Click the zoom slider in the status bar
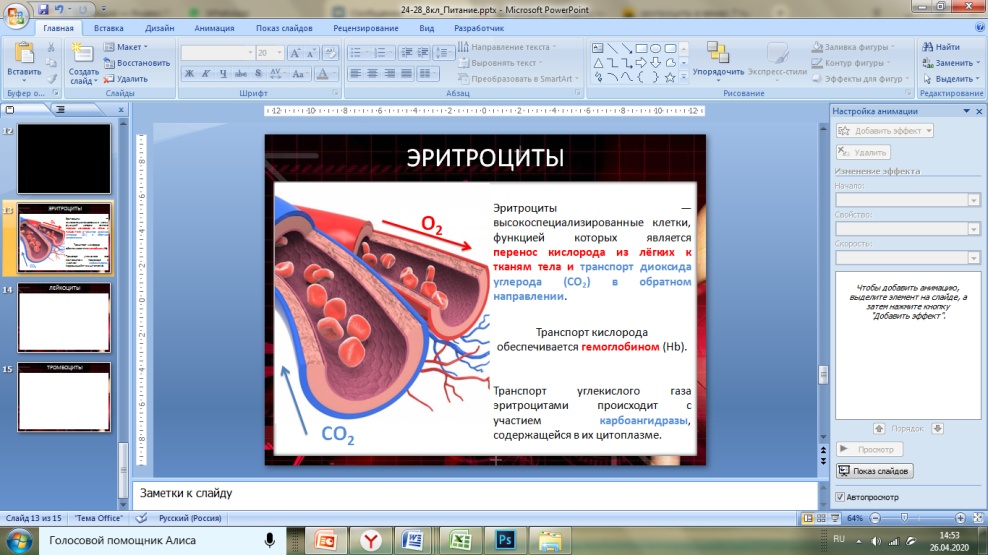Viewport: 988px width, 555px height. (x=904, y=518)
